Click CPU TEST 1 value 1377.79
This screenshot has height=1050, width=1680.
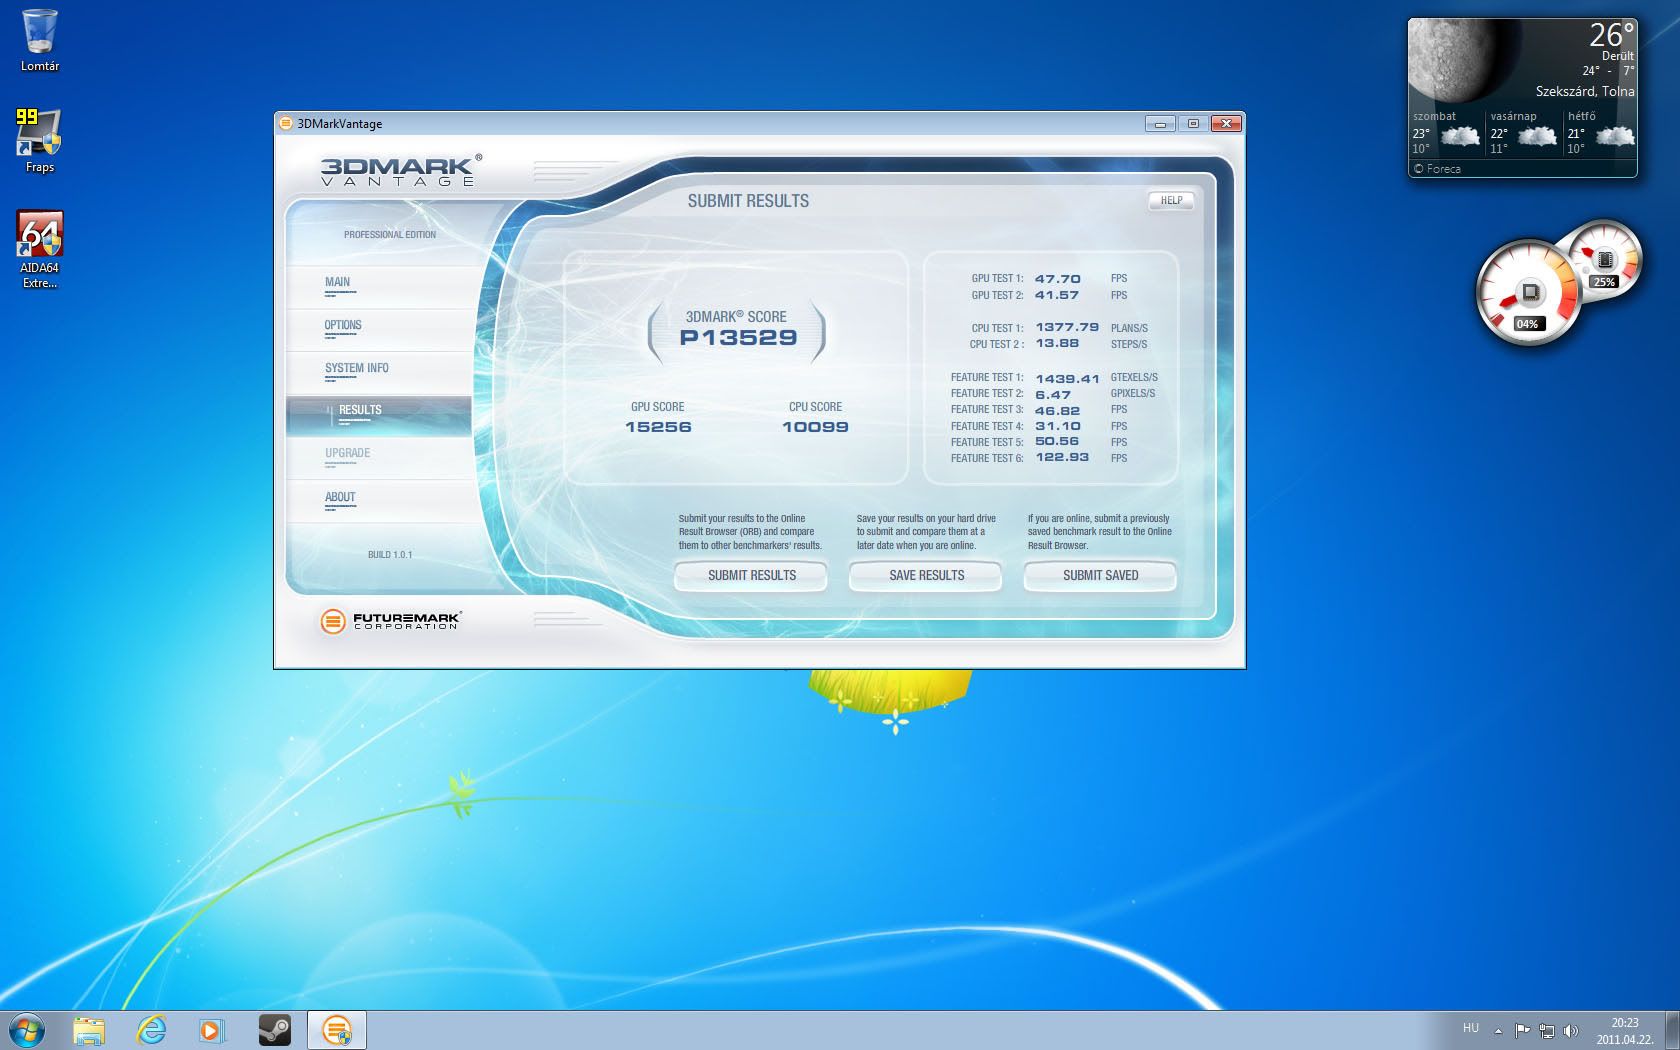[x=1067, y=327]
